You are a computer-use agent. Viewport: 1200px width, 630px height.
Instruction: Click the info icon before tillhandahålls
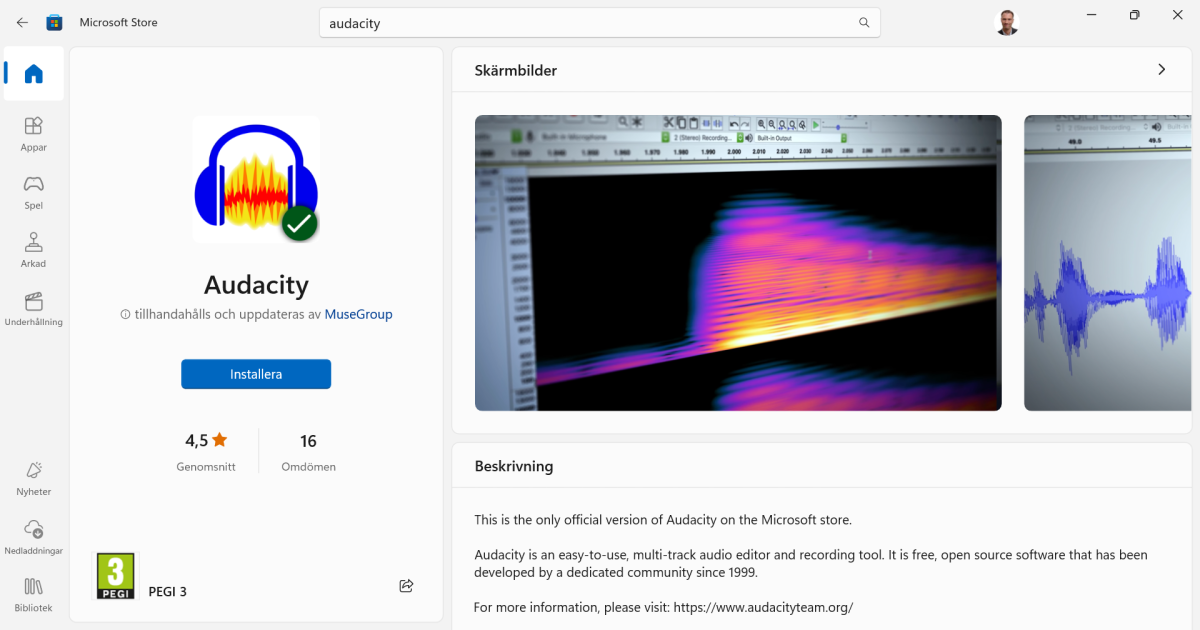click(125, 314)
